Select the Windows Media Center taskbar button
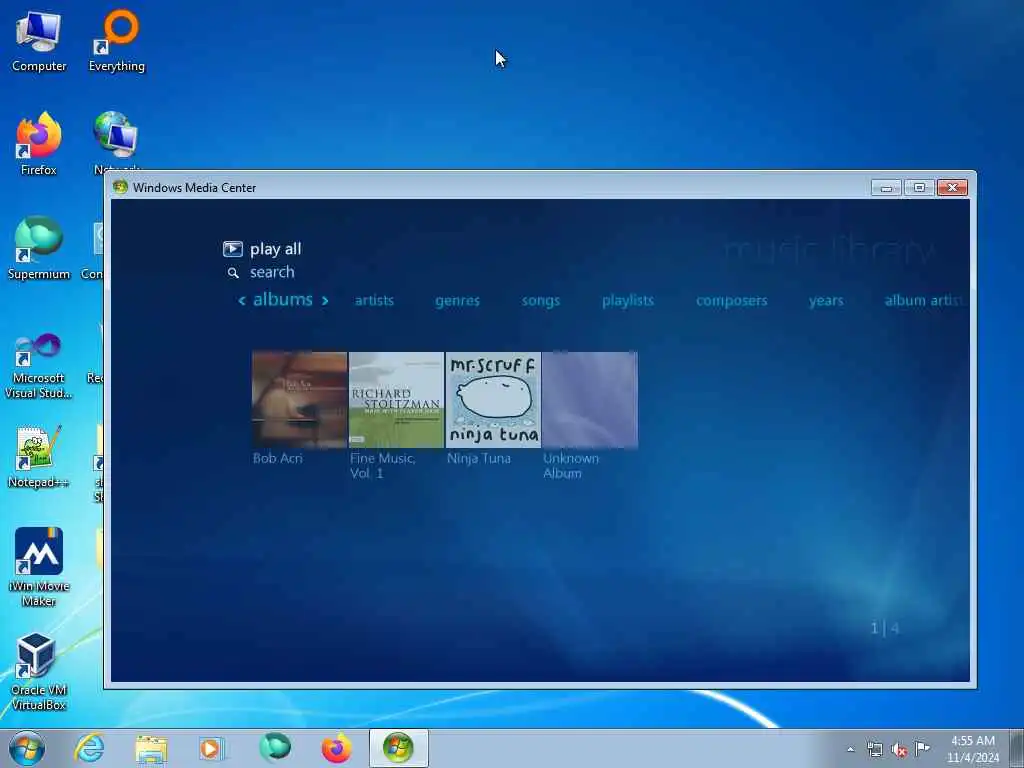This screenshot has height=768, width=1024. point(398,748)
